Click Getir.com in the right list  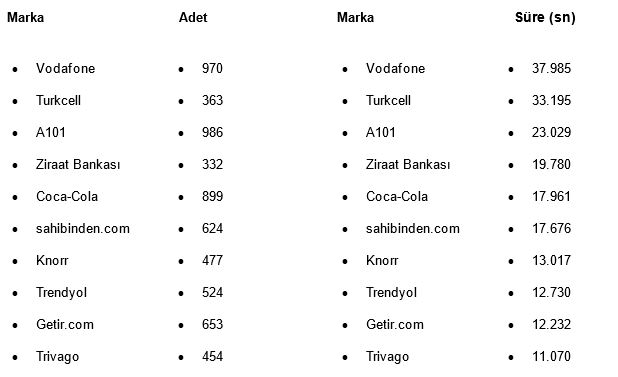click(x=395, y=324)
